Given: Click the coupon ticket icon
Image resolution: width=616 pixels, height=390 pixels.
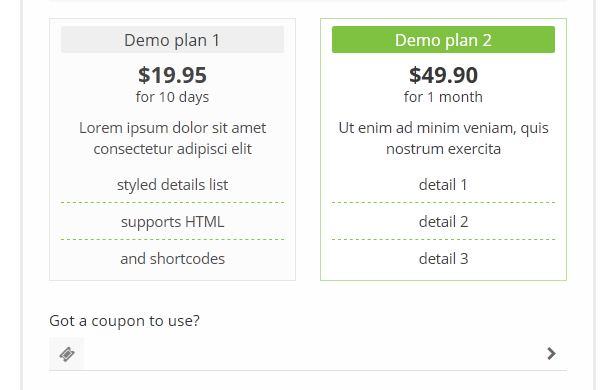Looking at the screenshot, I should (67, 353).
